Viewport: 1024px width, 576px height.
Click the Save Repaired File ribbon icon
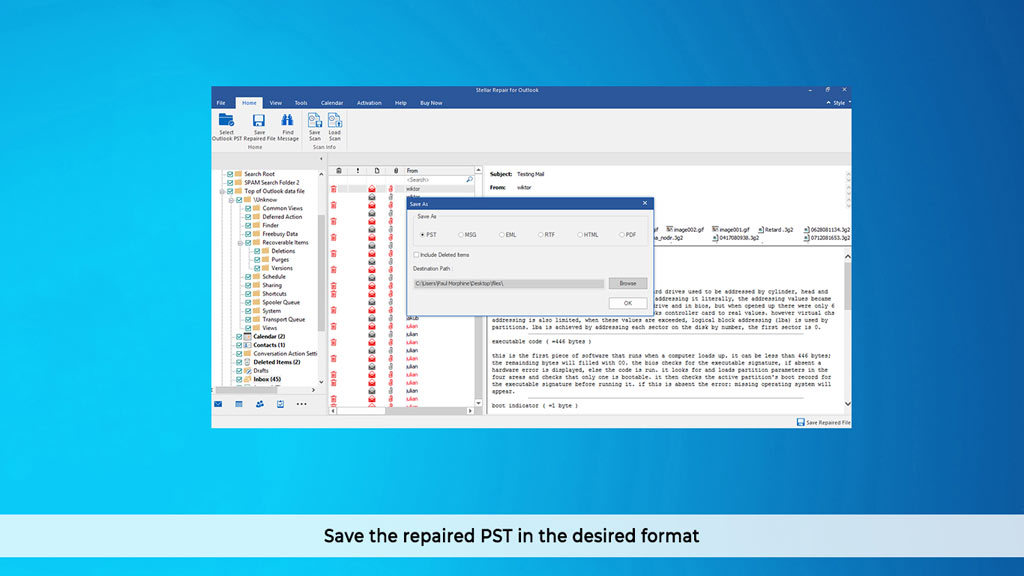pyautogui.click(x=259, y=121)
